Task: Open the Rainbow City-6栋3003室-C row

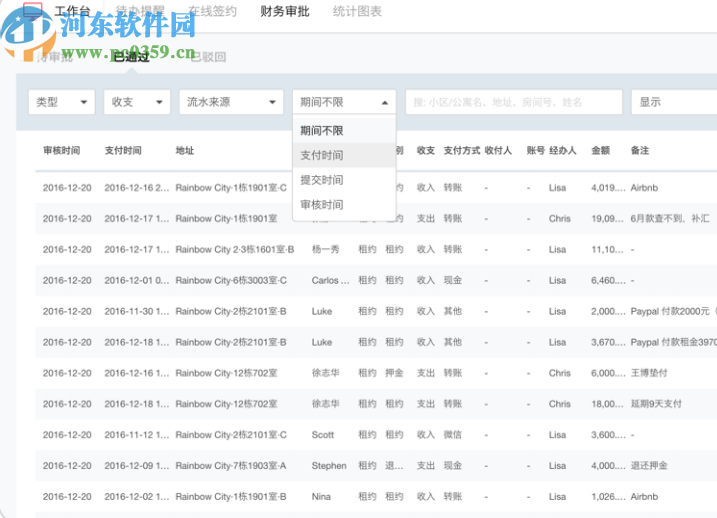Action: pyautogui.click(x=231, y=280)
